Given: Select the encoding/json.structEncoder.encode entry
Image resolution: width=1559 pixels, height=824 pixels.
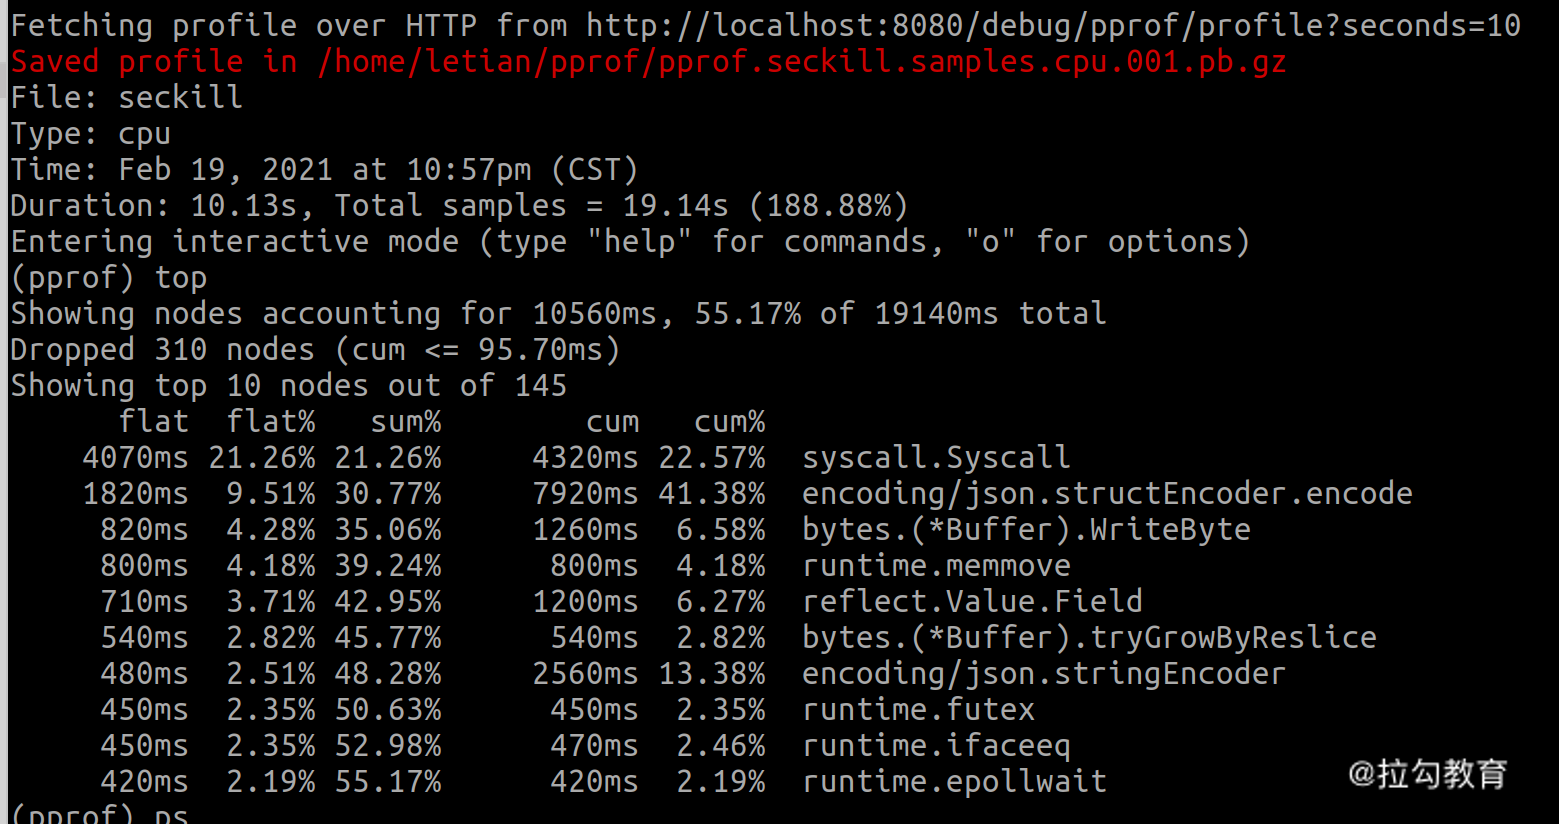Looking at the screenshot, I should click(x=1107, y=493).
